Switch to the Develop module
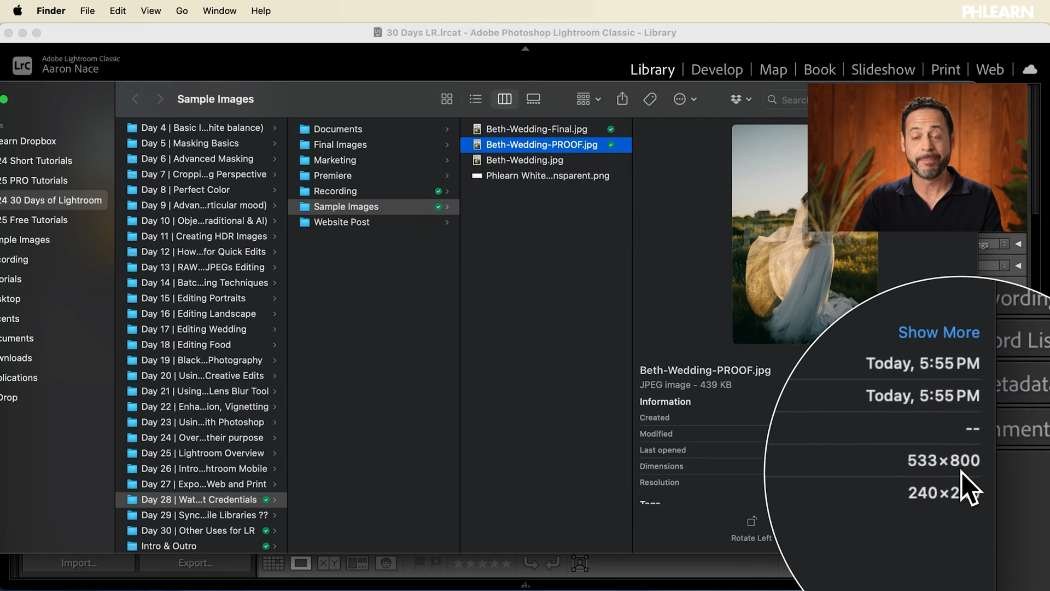This screenshot has width=1050, height=591. 717,70
